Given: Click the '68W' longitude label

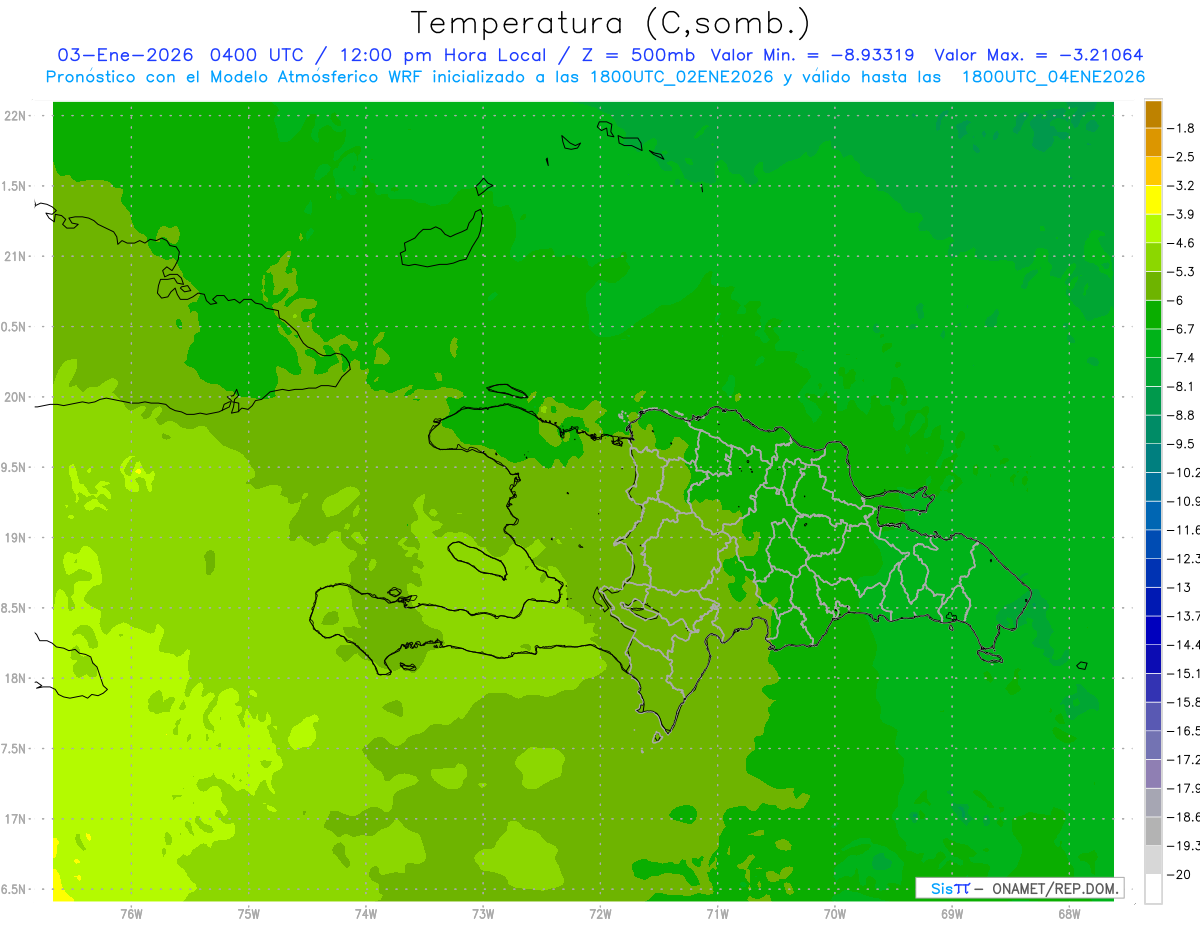Looking at the screenshot, I should tap(1069, 913).
